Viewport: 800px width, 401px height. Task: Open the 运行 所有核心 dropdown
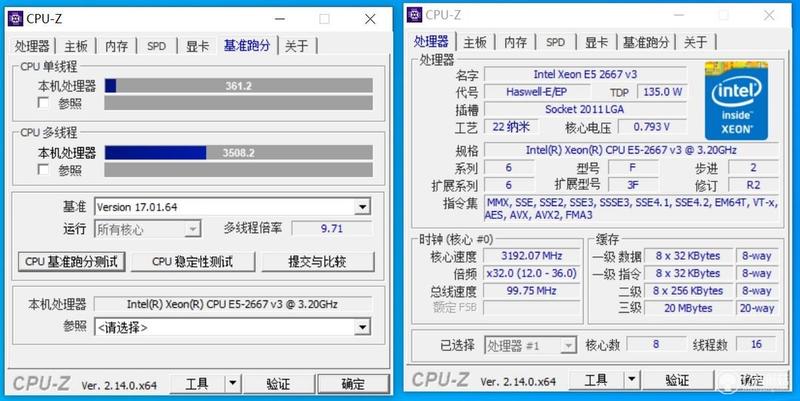point(192,230)
